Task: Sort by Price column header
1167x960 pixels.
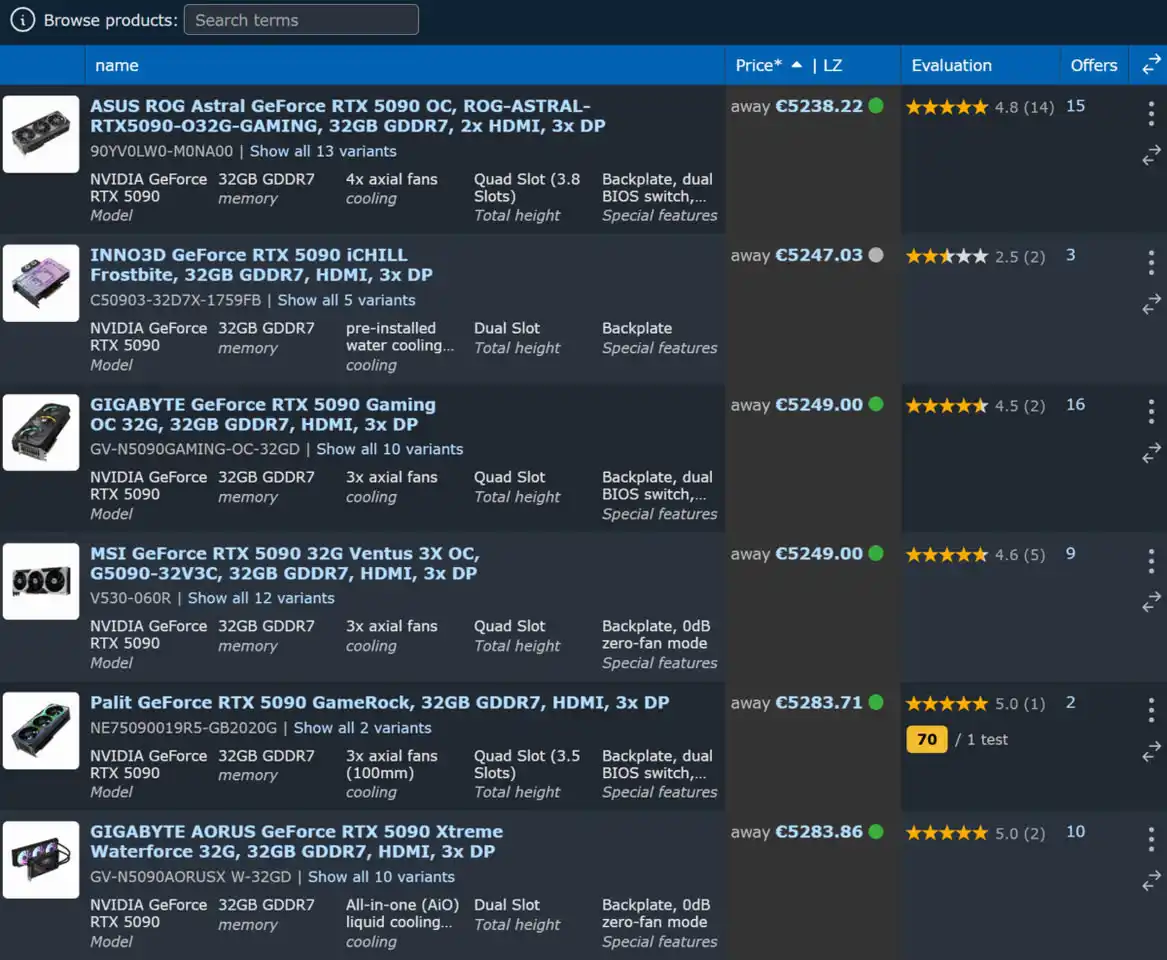Action: pyautogui.click(x=758, y=65)
